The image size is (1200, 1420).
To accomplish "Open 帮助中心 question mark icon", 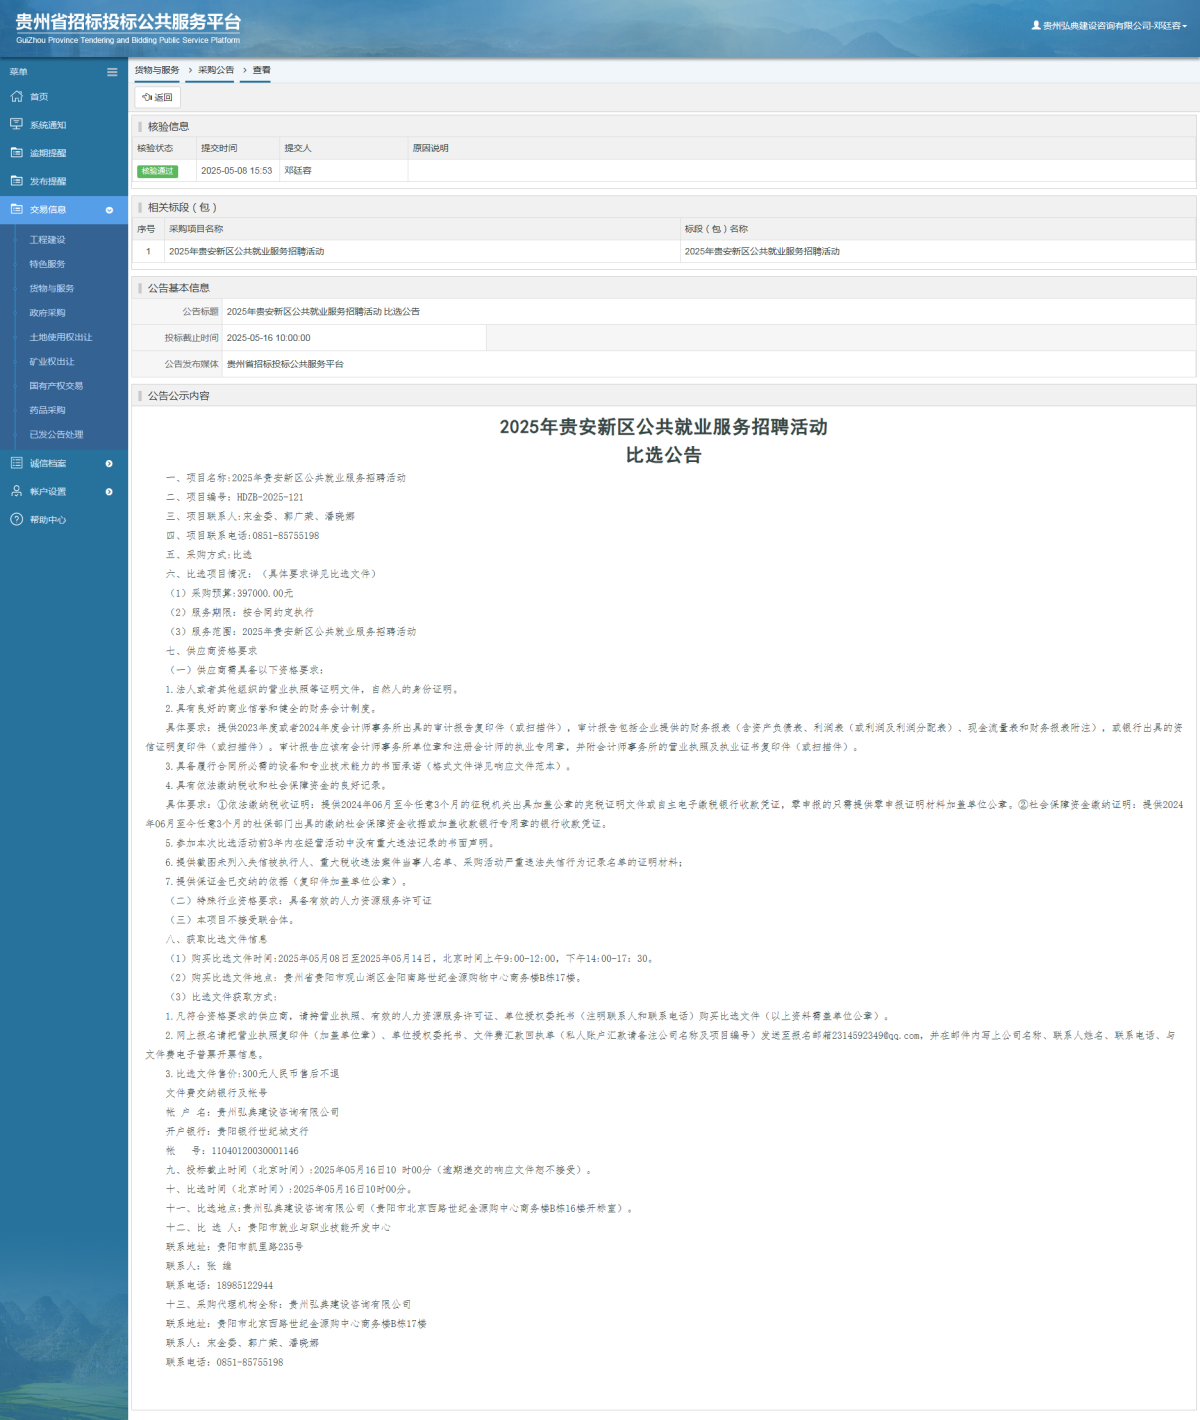I will [x=15, y=519].
